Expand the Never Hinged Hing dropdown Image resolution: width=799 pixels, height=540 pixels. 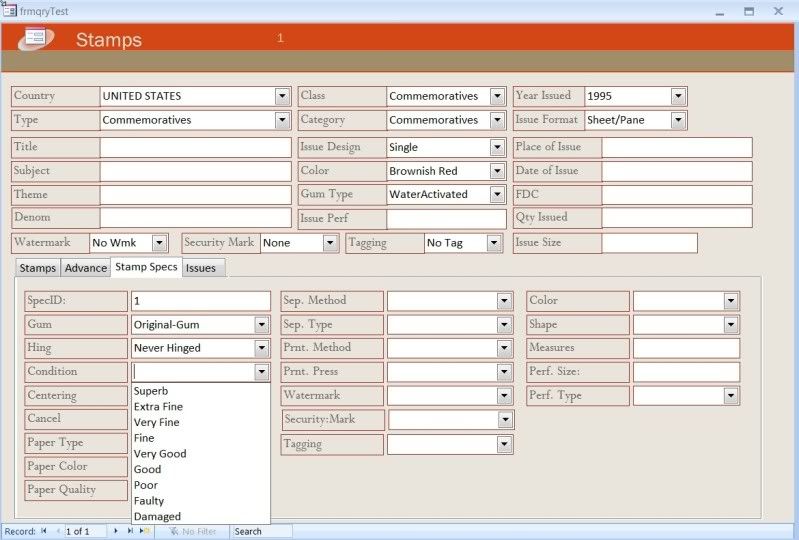pos(261,348)
